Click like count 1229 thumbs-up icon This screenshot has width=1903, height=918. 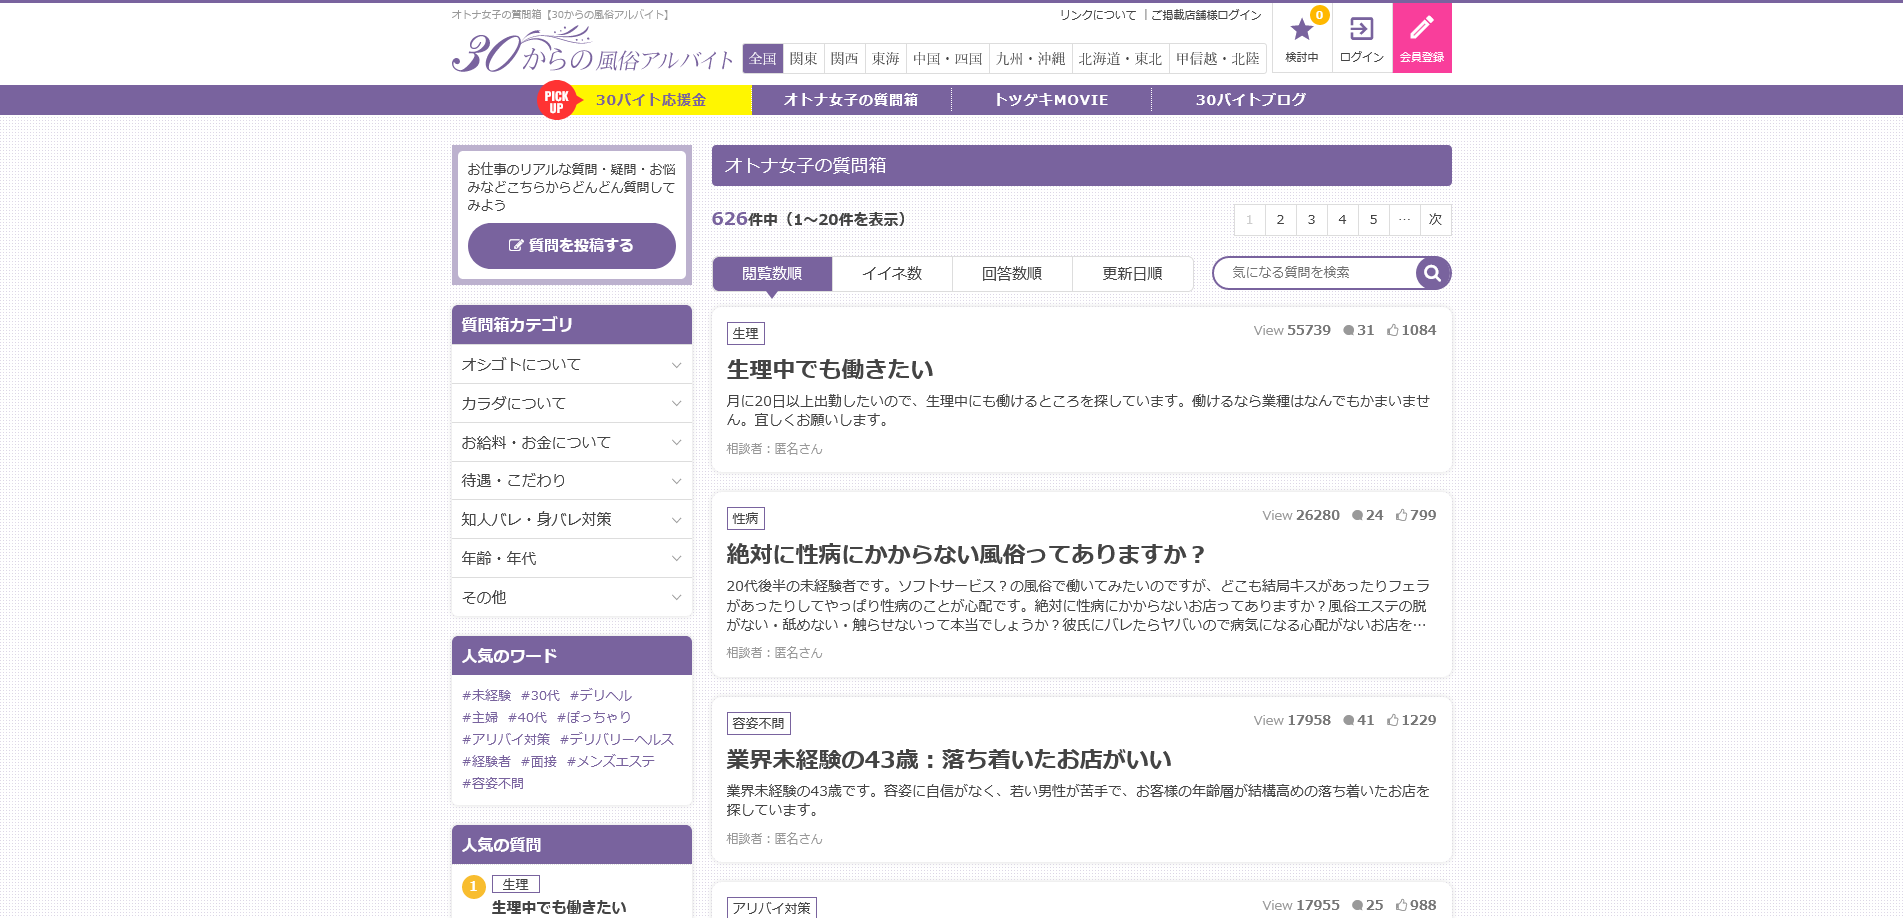pos(1392,720)
